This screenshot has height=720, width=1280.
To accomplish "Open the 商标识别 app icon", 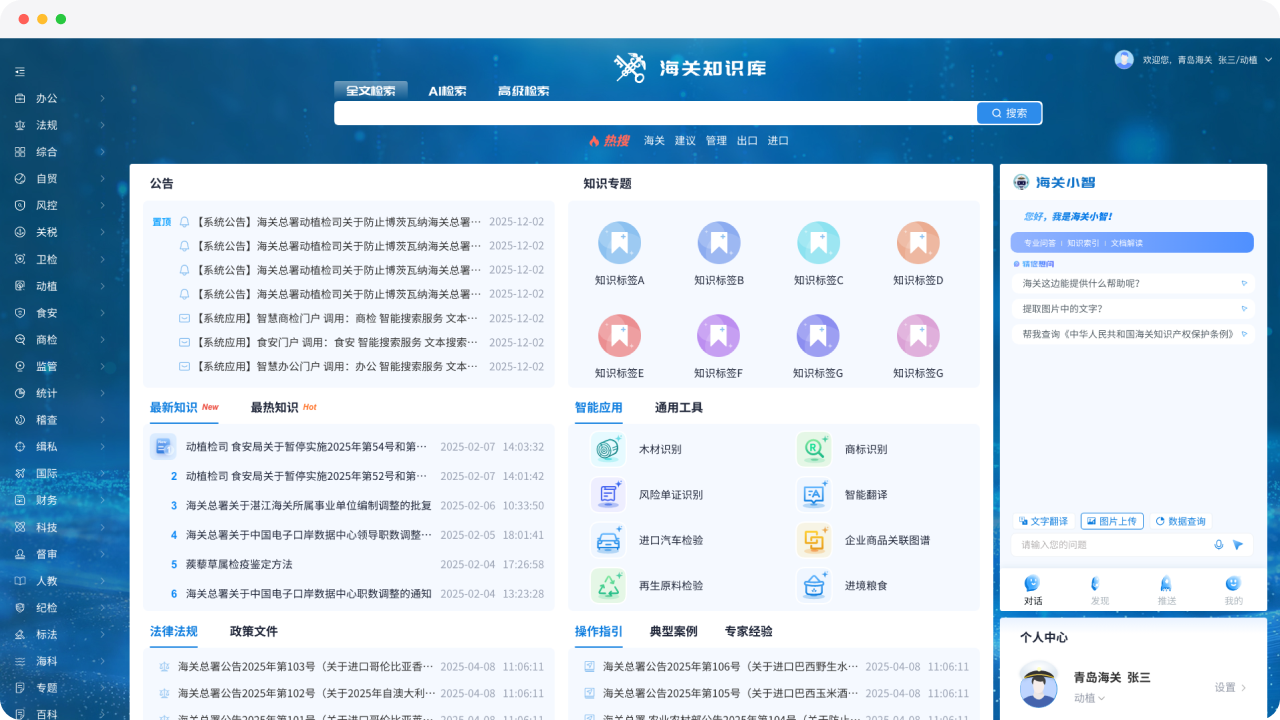I will (814, 450).
